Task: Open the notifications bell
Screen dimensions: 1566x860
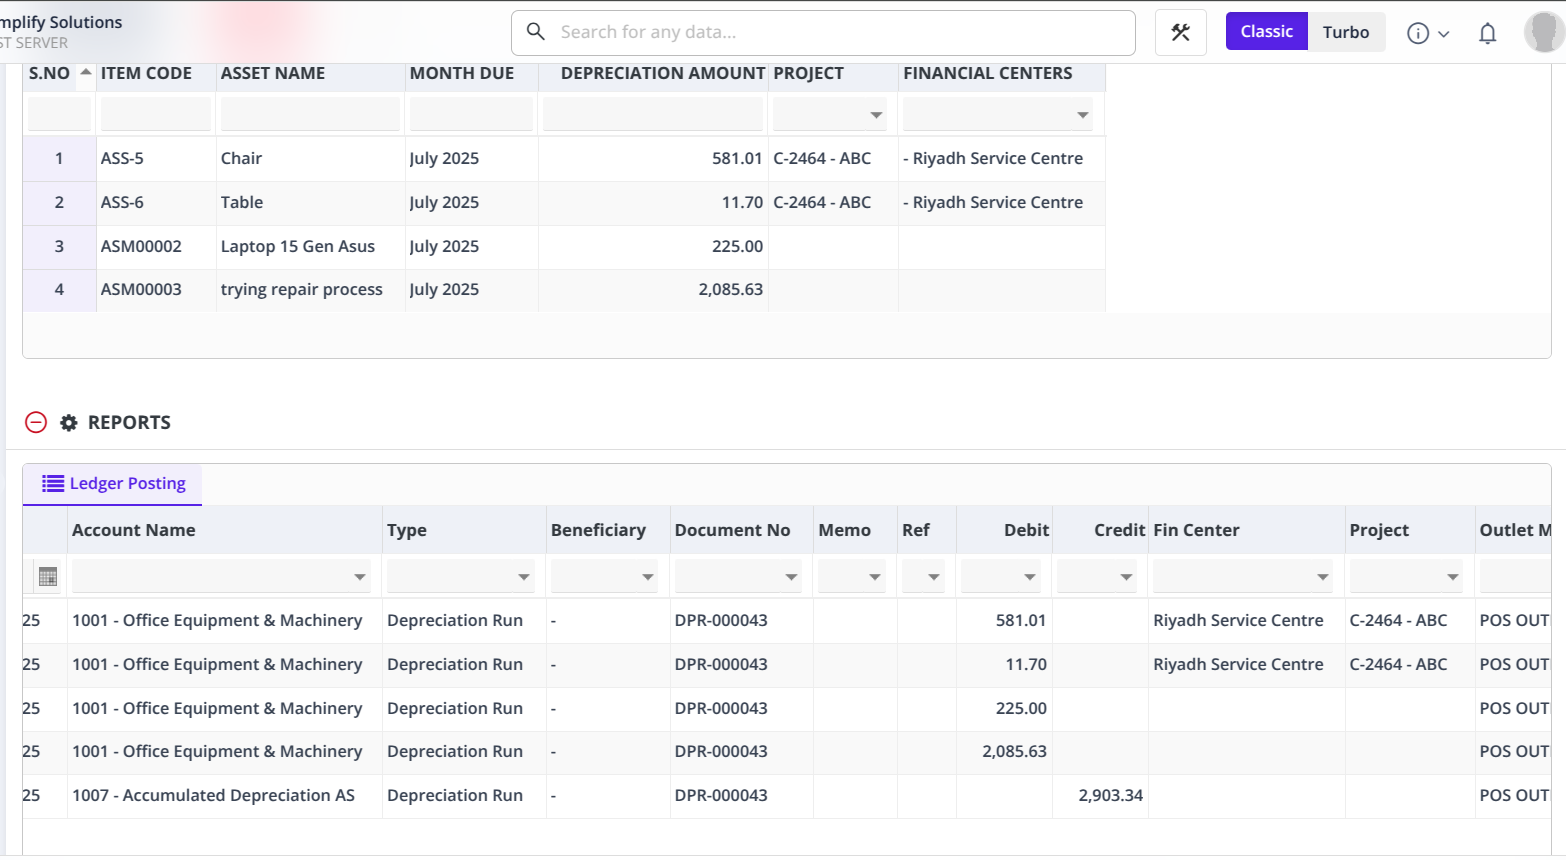Action: click(1487, 34)
